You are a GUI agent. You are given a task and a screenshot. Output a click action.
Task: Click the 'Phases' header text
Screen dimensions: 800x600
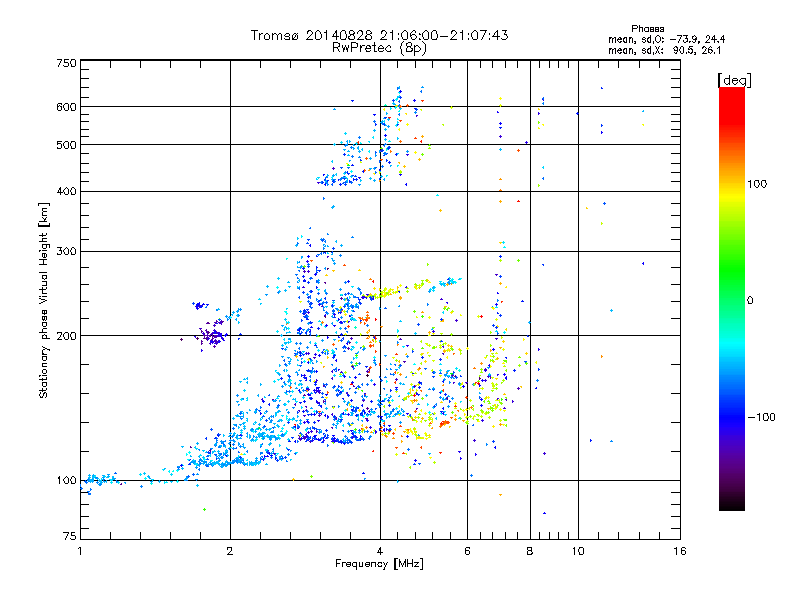[x=647, y=29]
